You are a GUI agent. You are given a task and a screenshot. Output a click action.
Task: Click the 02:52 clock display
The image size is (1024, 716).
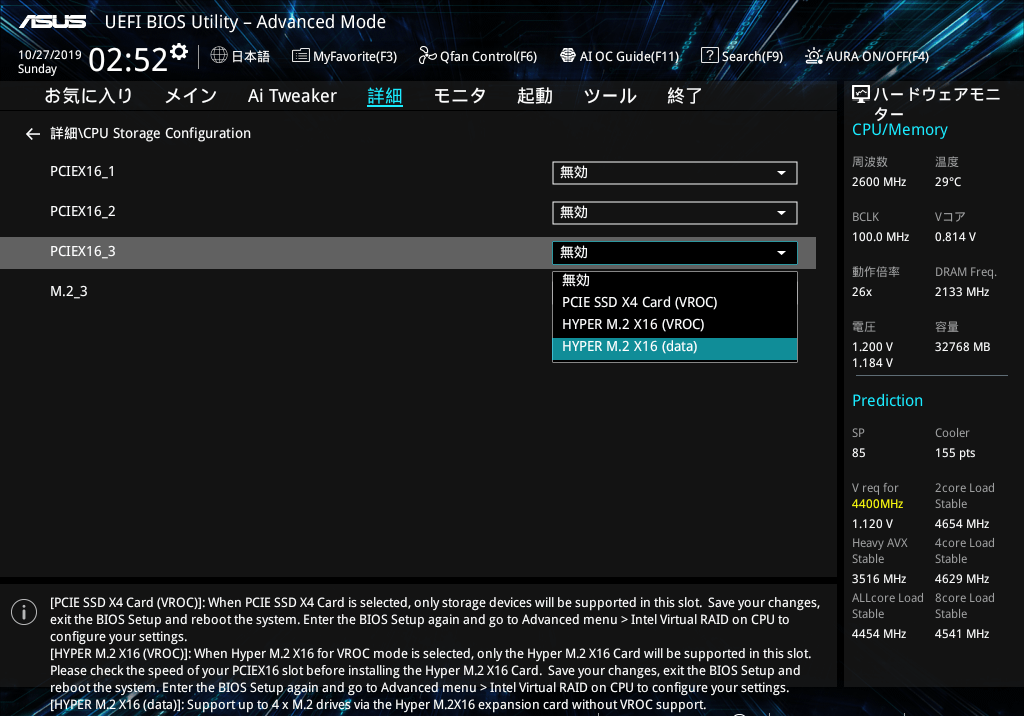pyautogui.click(x=128, y=60)
